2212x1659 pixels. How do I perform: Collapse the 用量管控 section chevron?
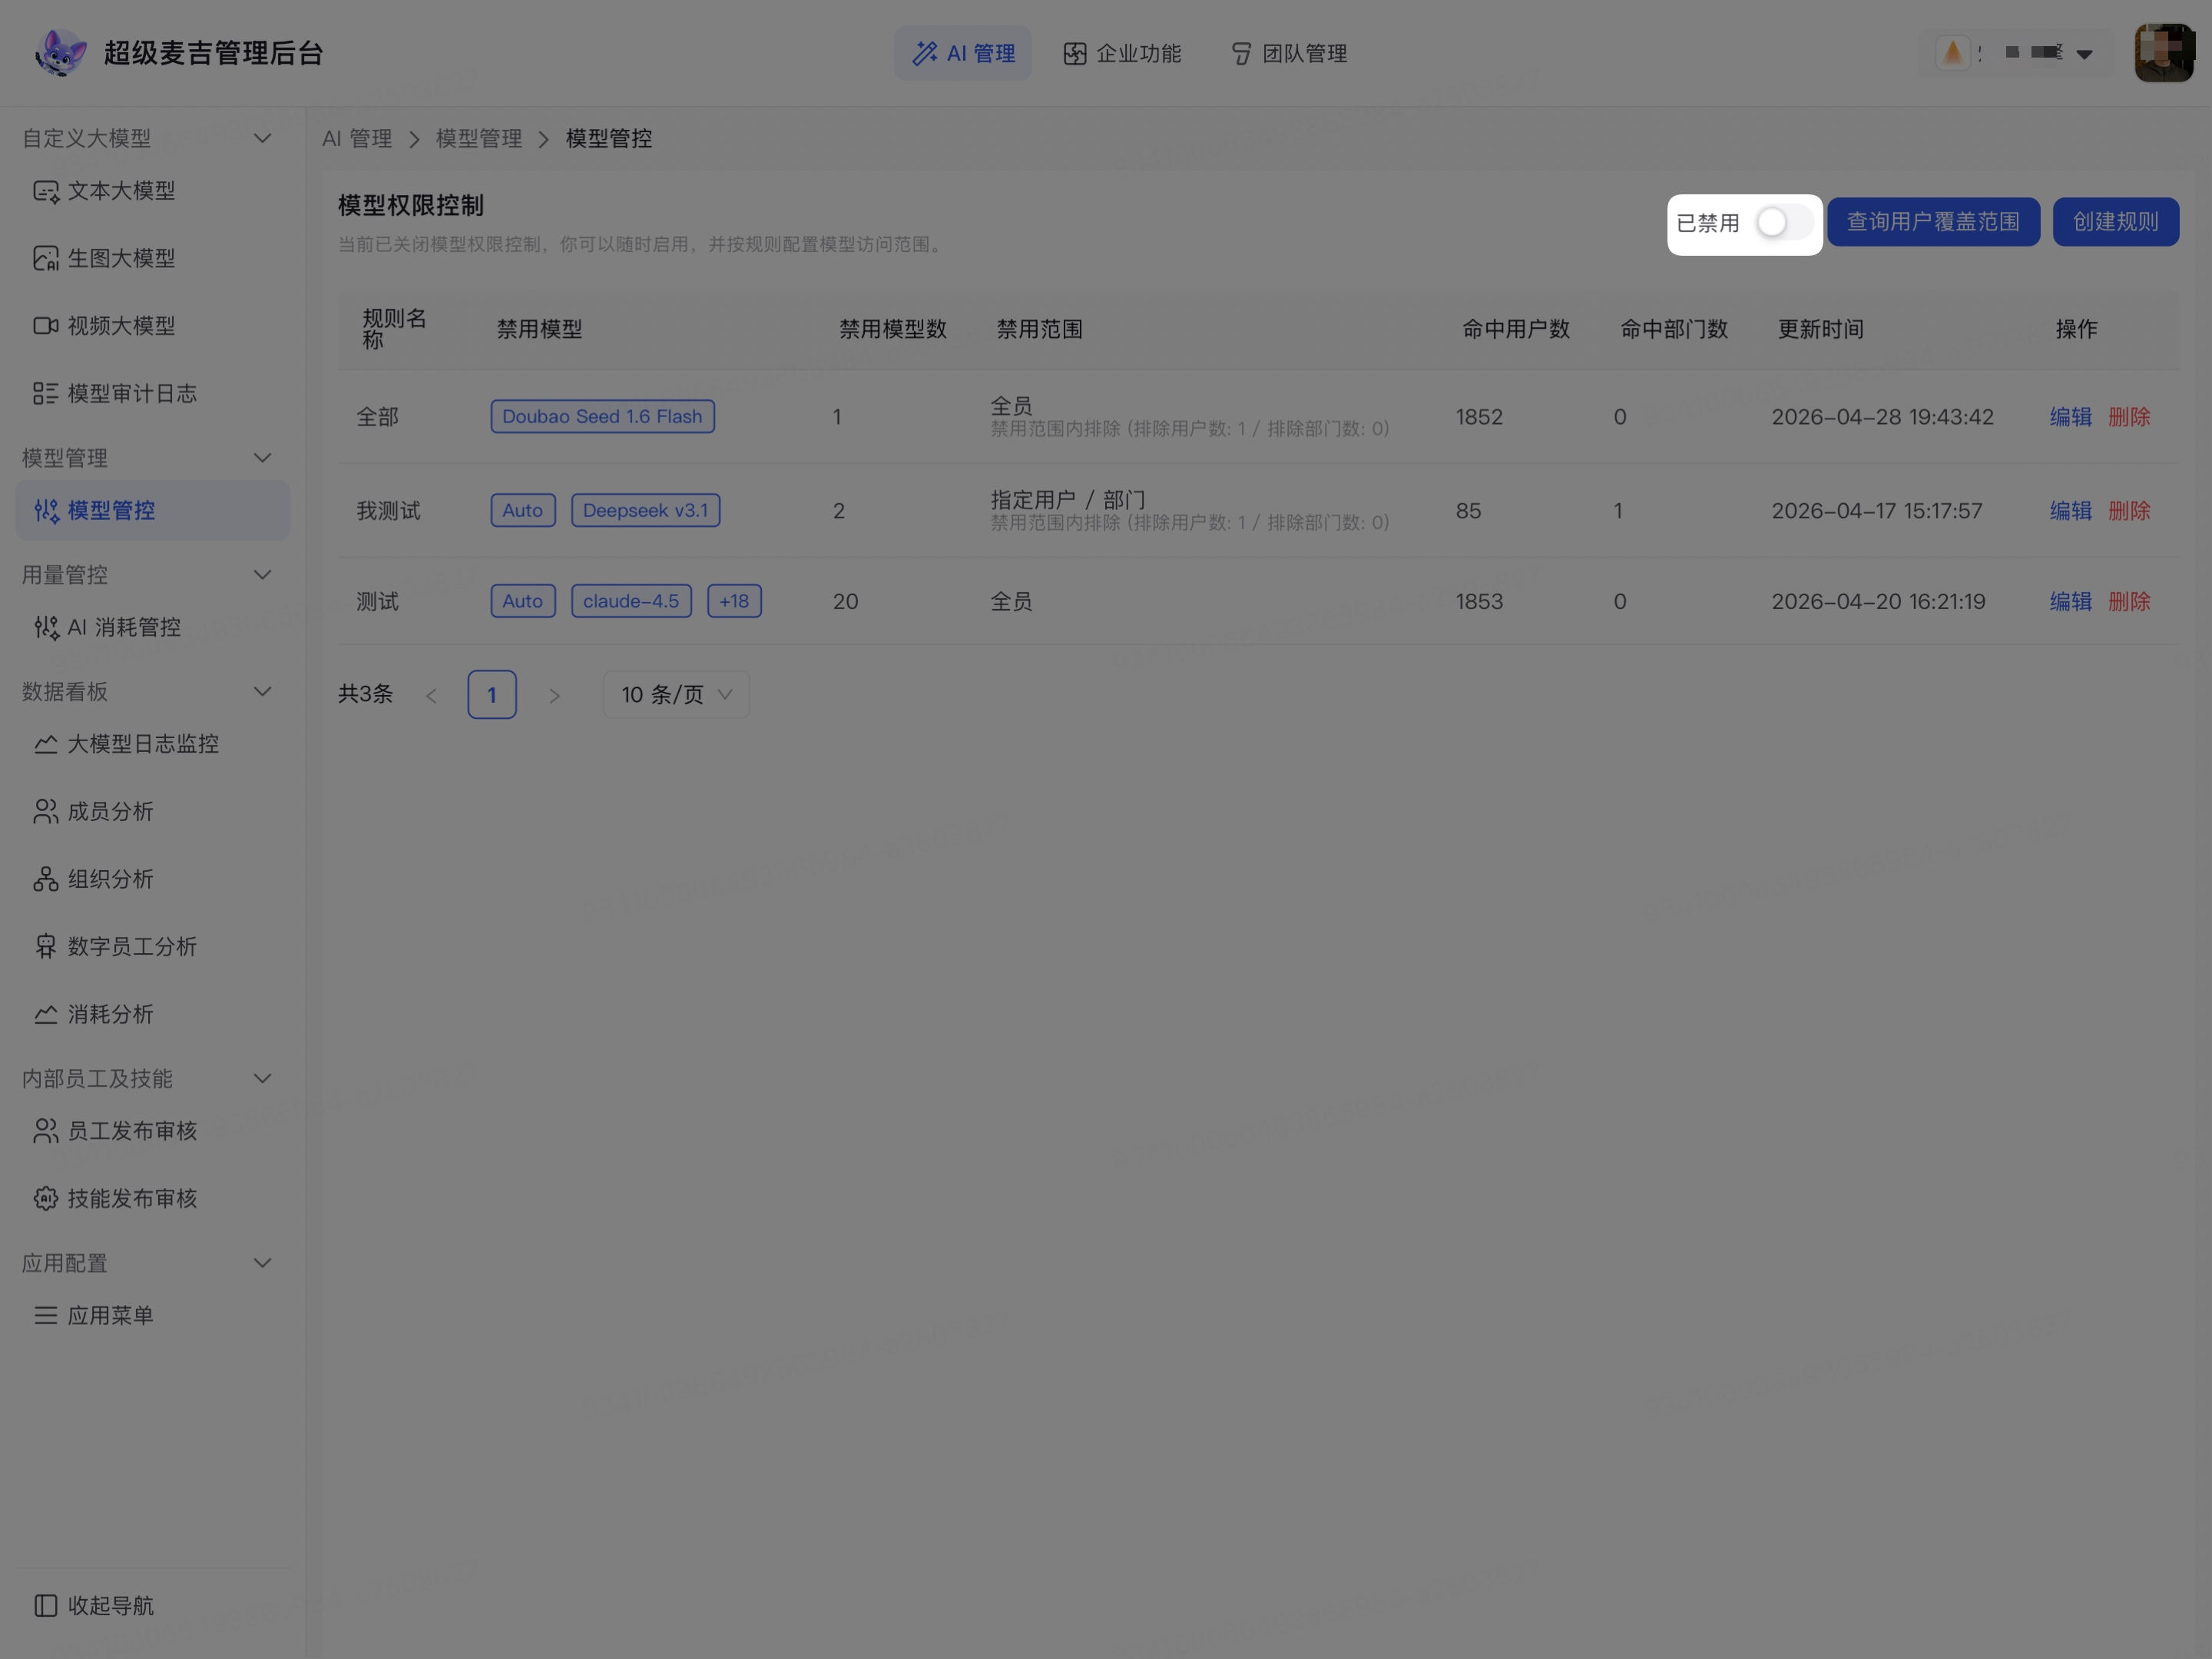click(x=263, y=575)
